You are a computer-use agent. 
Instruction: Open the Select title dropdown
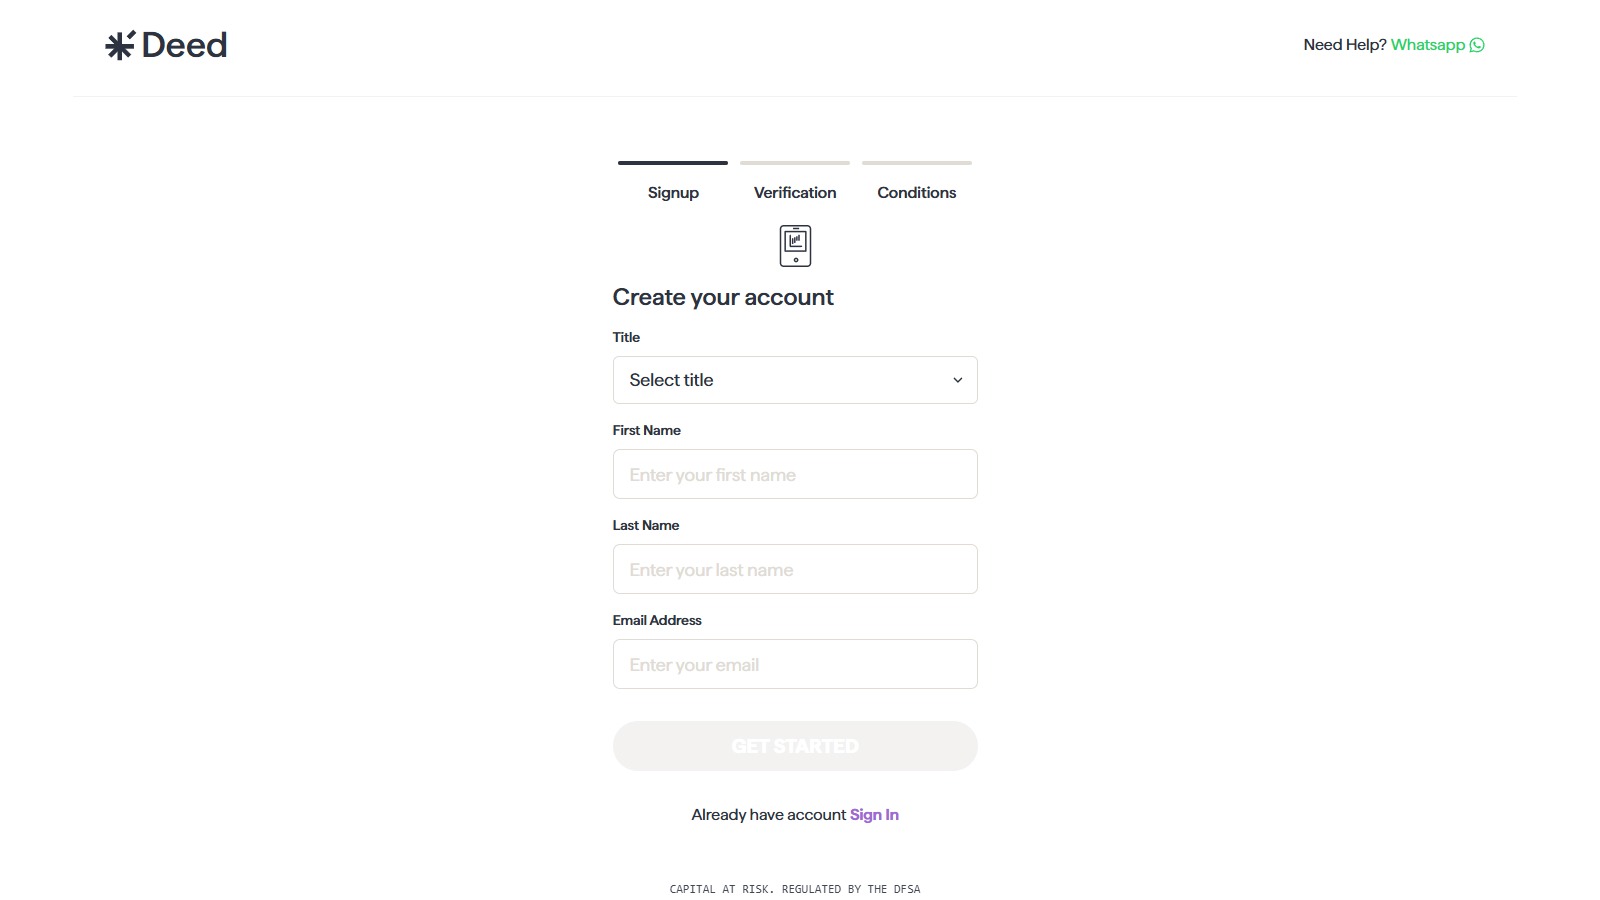tap(795, 380)
